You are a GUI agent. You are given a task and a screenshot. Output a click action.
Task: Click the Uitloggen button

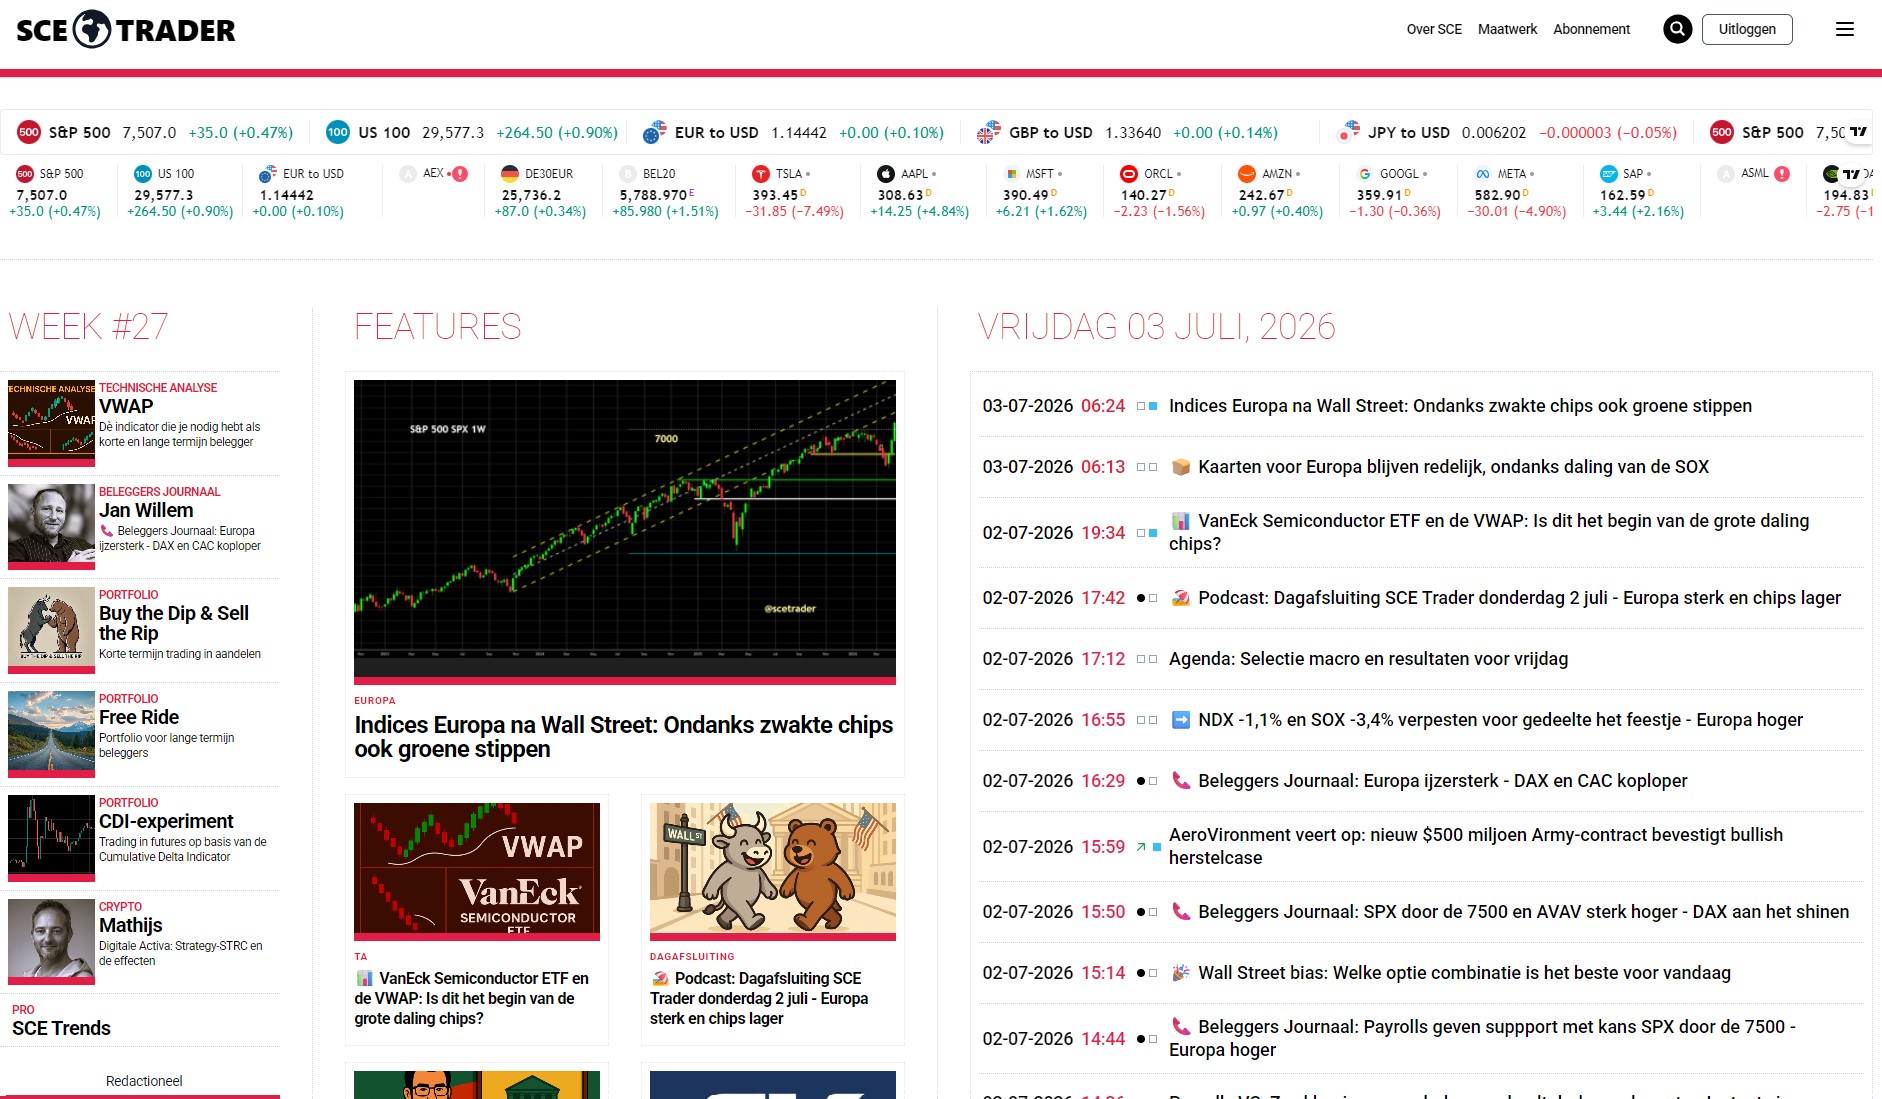point(1747,29)
